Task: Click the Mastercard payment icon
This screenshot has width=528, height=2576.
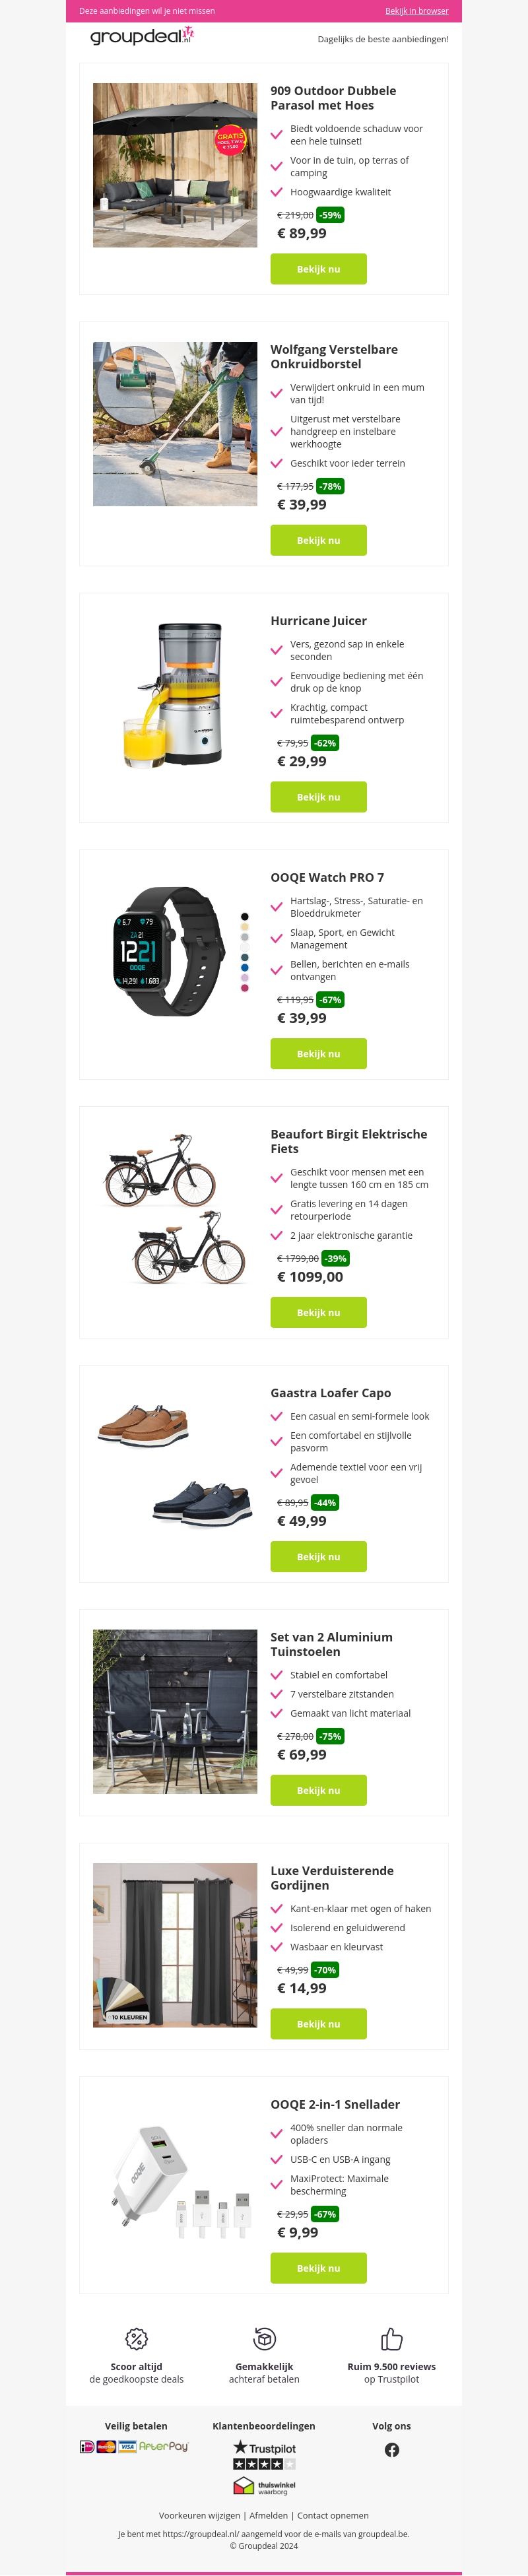Action: 106,2447
